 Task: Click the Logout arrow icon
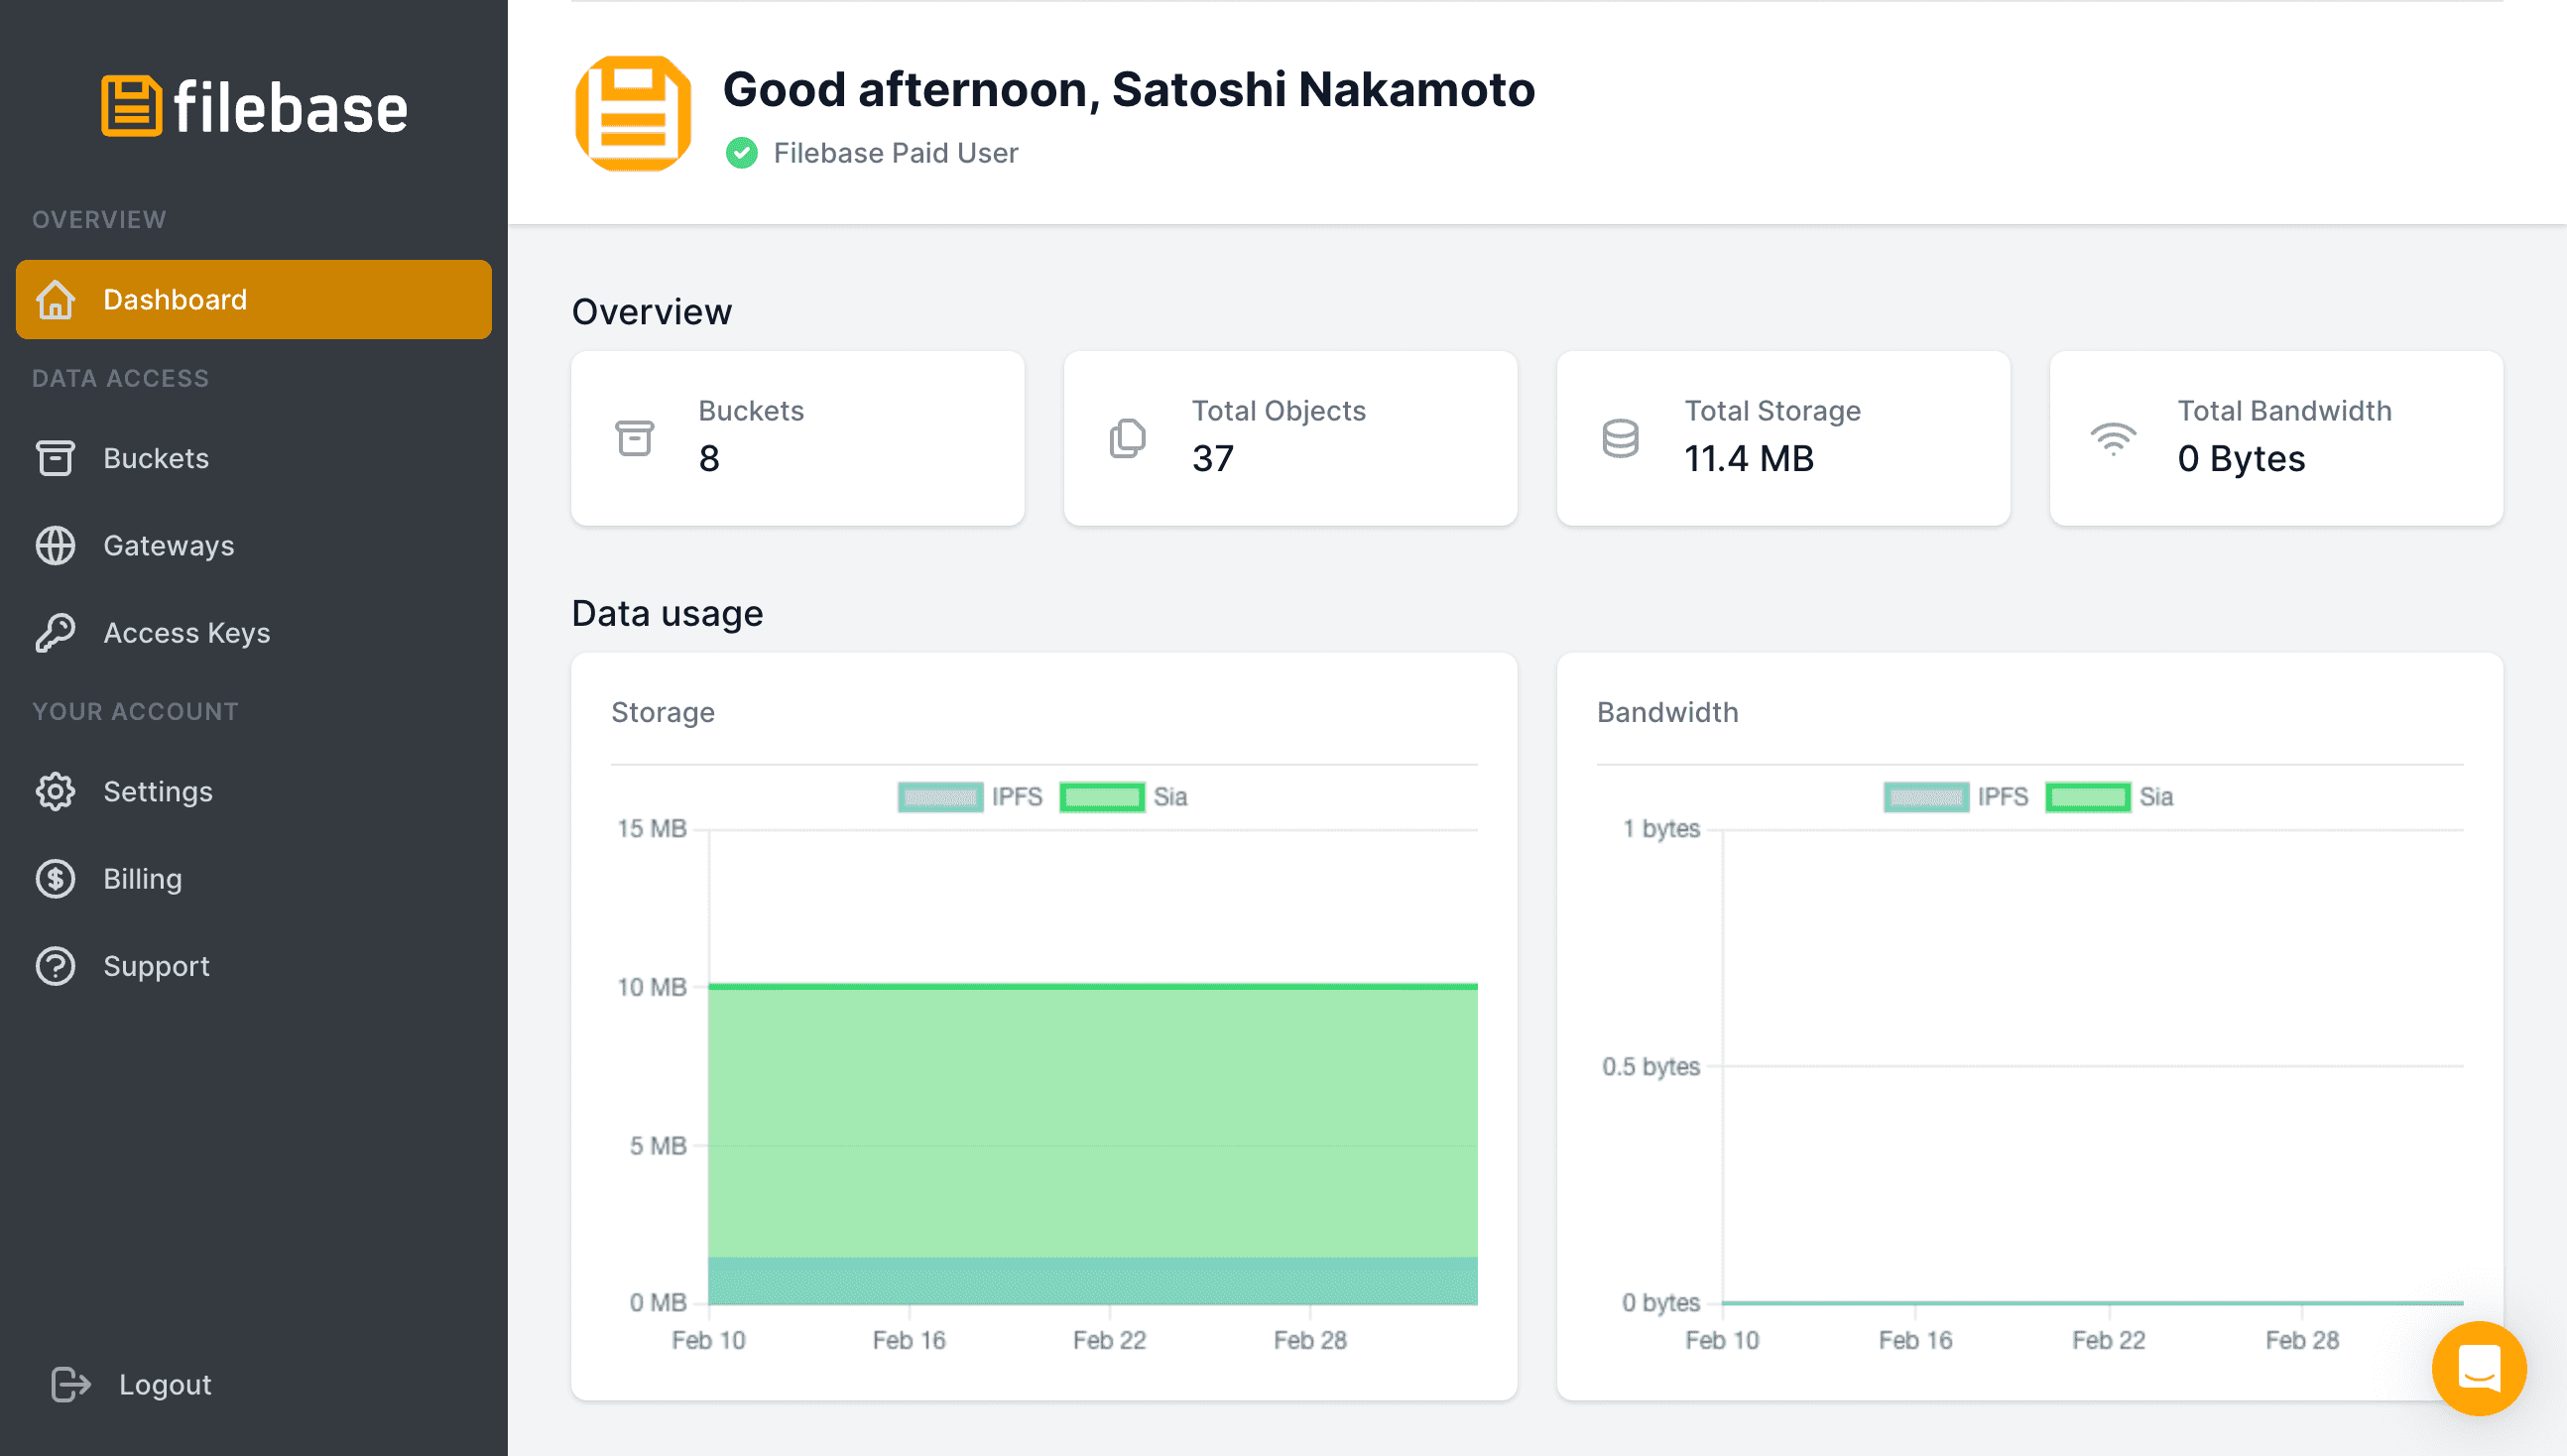71,1384
